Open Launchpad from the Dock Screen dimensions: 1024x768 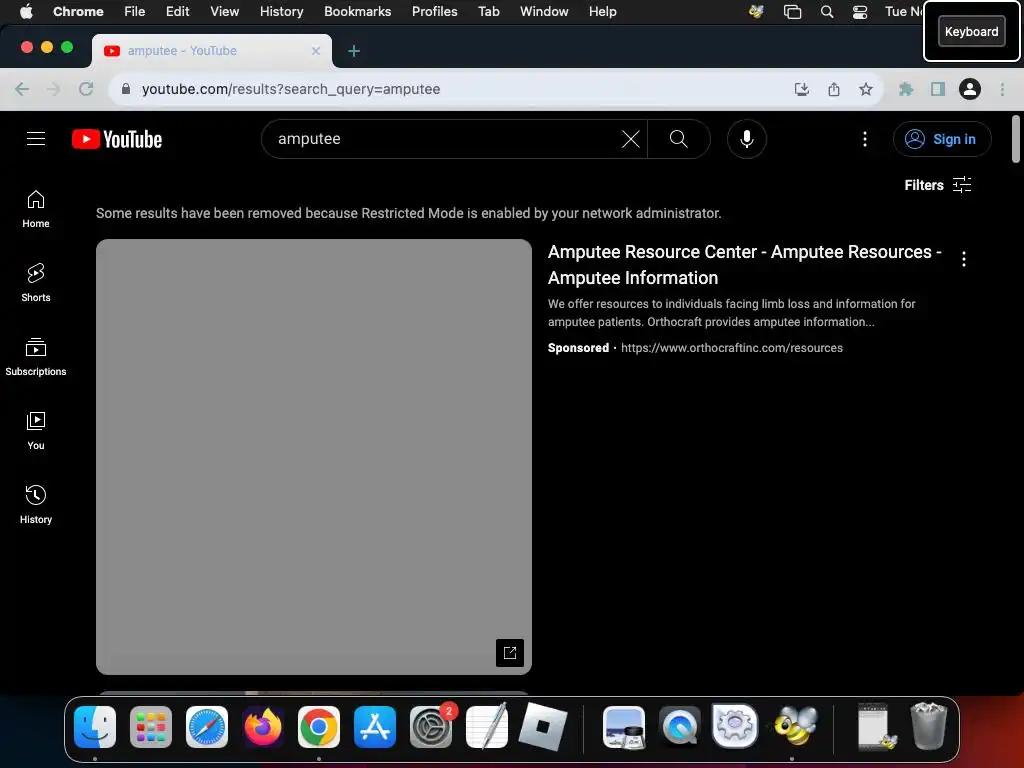[151, 726]
